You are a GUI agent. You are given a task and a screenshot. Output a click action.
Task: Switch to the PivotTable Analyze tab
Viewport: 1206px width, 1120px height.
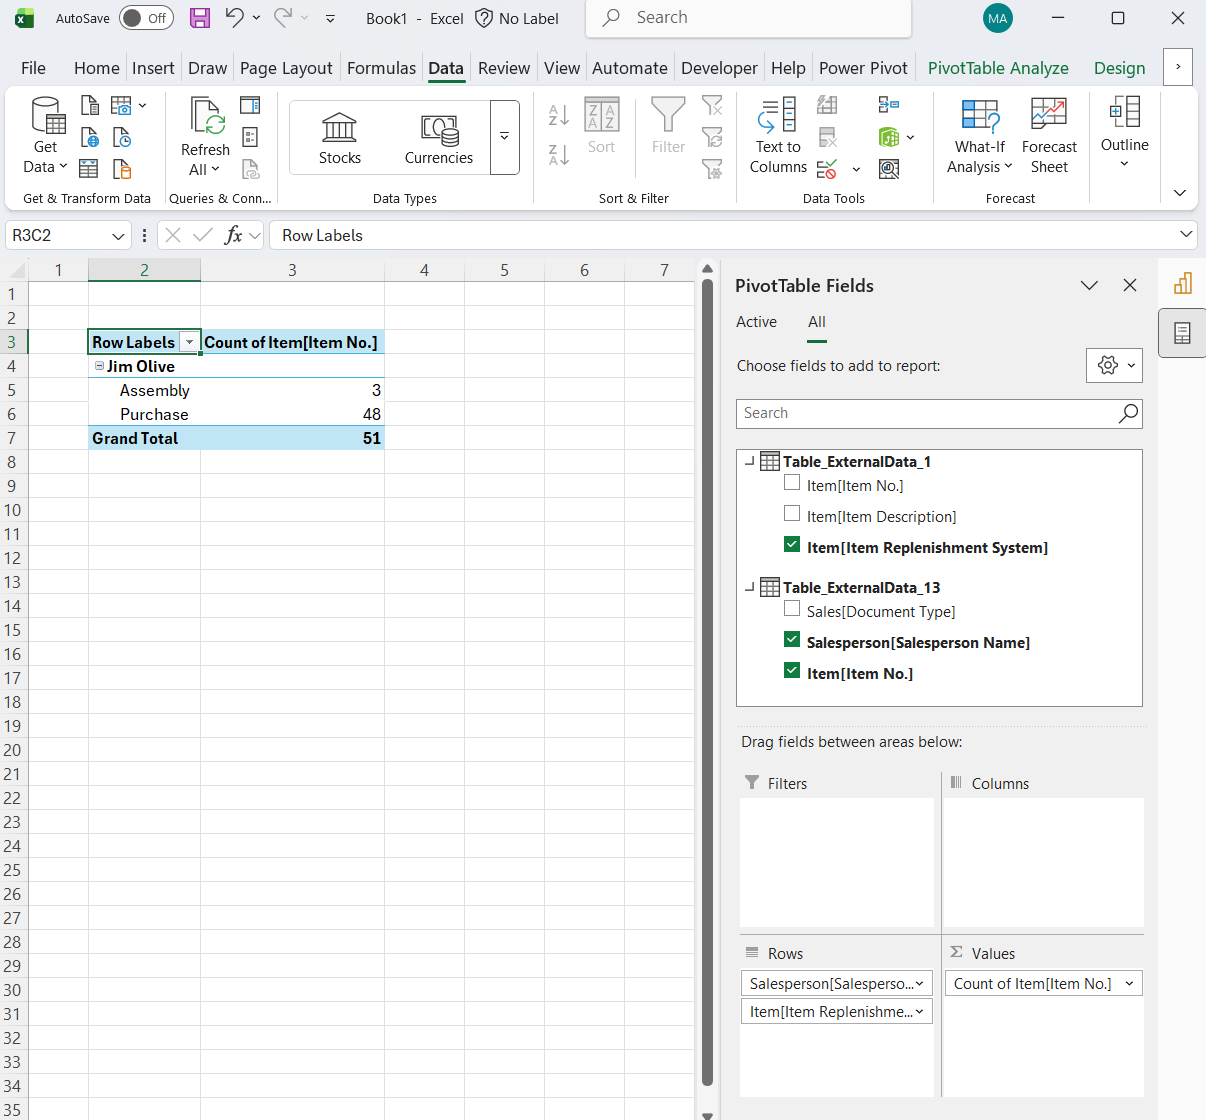point(997,68)
